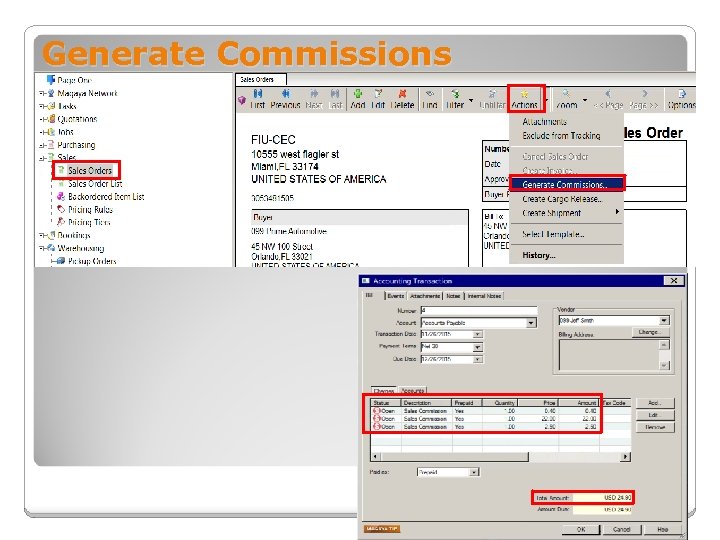Screen dimensions: 720x540
Task: Click the status icon of the 0.40 commission row
Action: click(377, 411)
